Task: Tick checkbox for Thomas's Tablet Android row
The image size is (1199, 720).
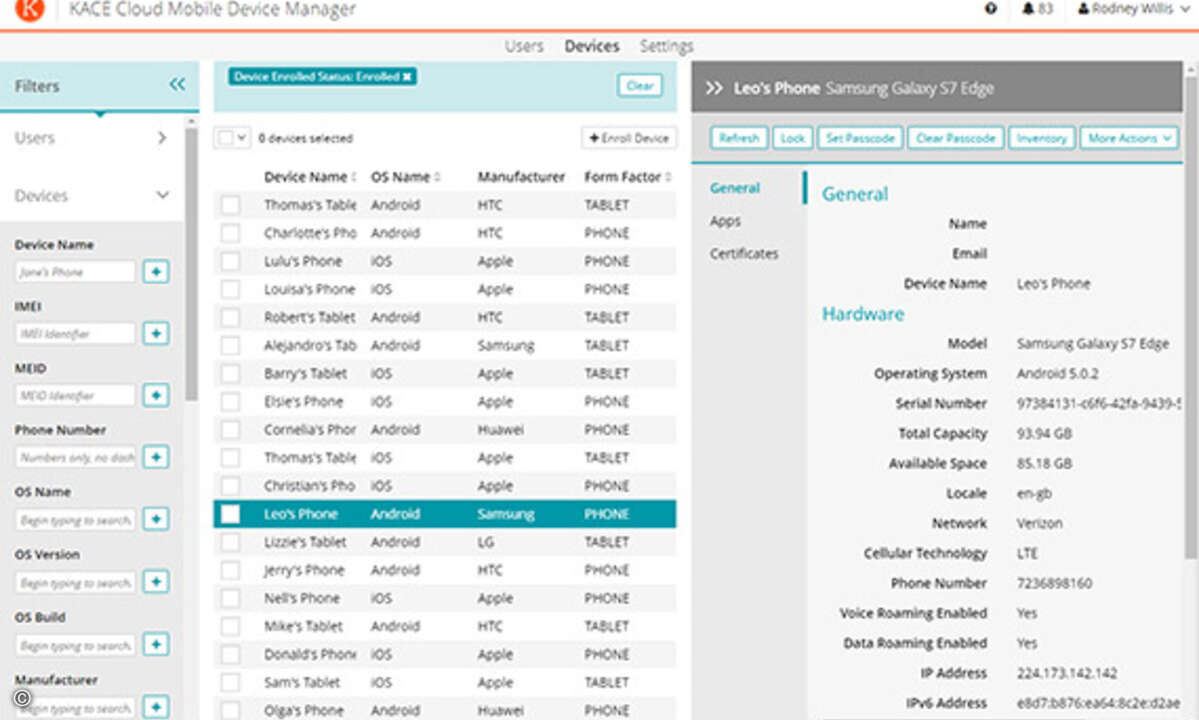Action: point(230,205)
